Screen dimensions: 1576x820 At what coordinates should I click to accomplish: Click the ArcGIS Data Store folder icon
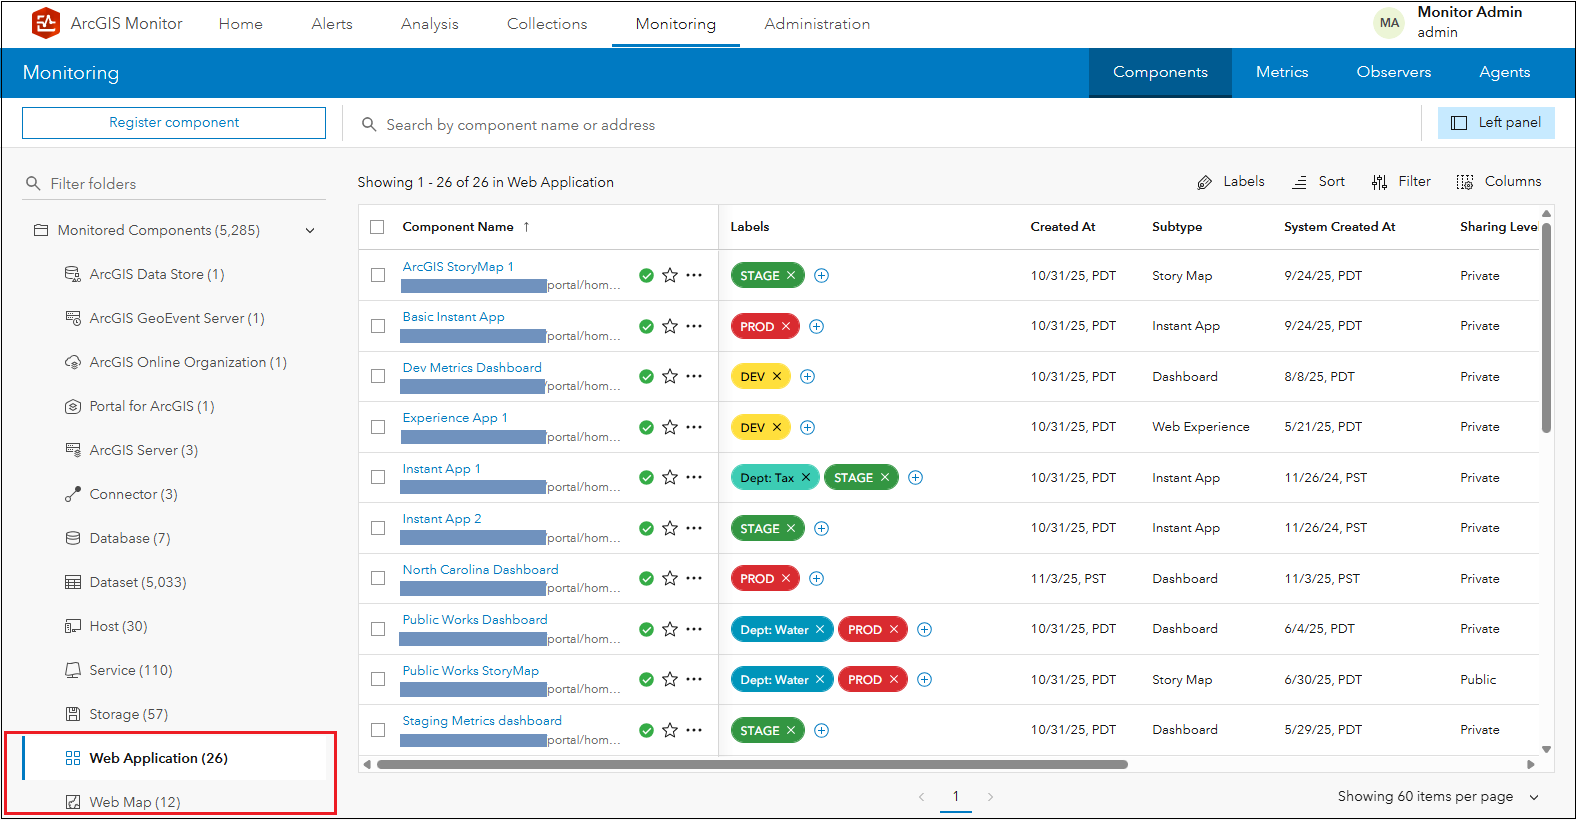[x=73, y=274]
